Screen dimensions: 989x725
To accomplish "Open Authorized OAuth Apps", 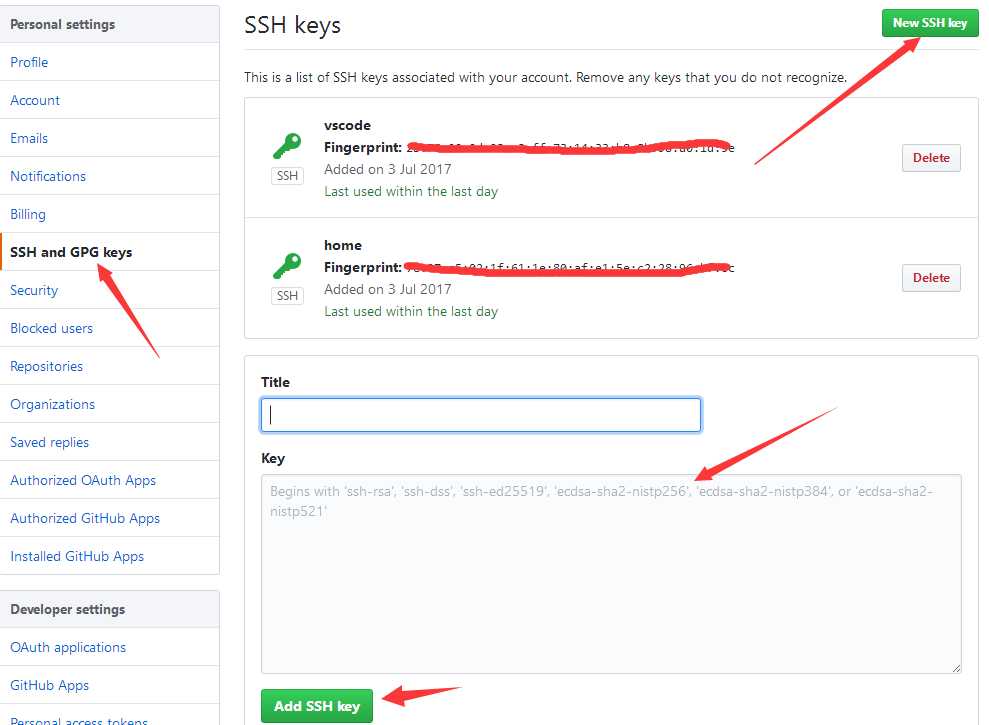I will coord(83,480).
